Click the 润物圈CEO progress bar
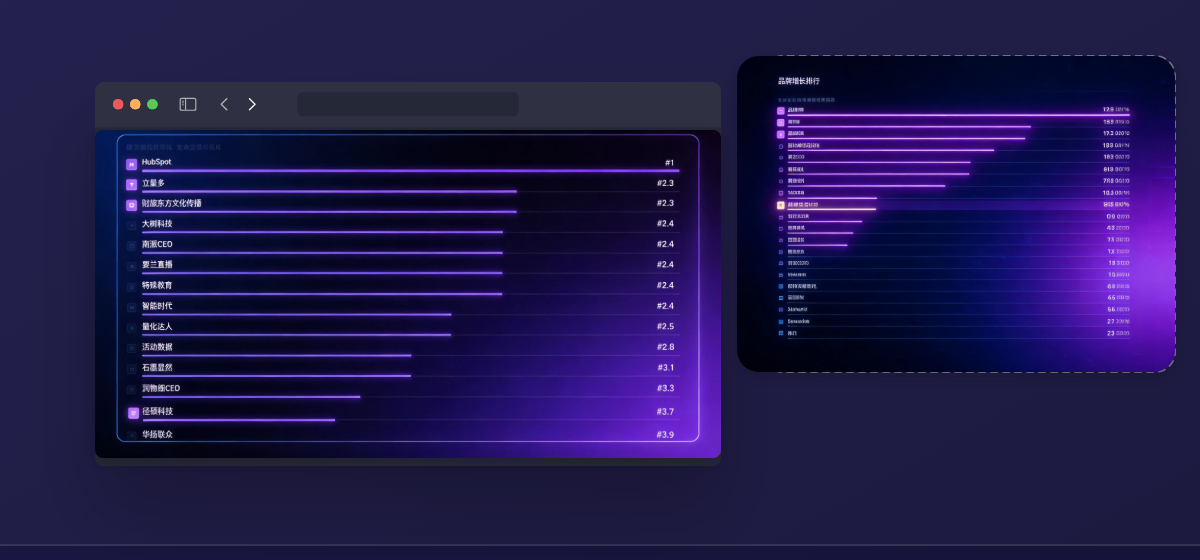Viewport: 1200px width, 560px height. [x=251, y=397]
